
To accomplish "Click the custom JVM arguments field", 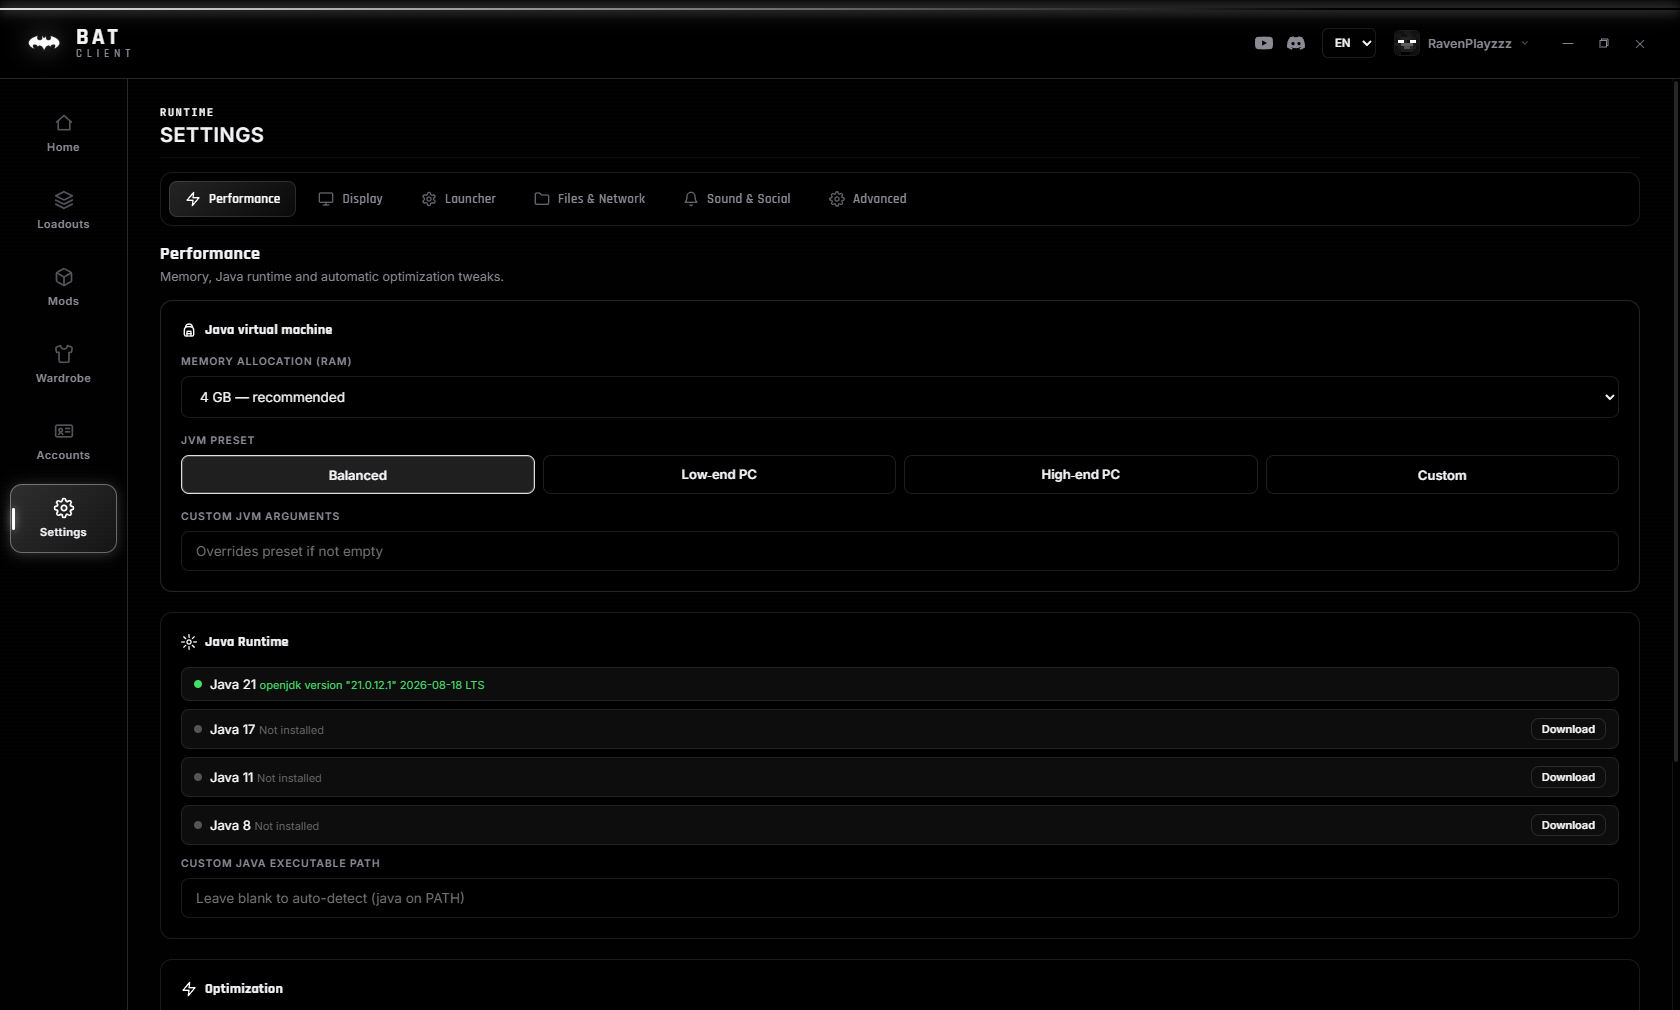I will [x=900, y=551].
